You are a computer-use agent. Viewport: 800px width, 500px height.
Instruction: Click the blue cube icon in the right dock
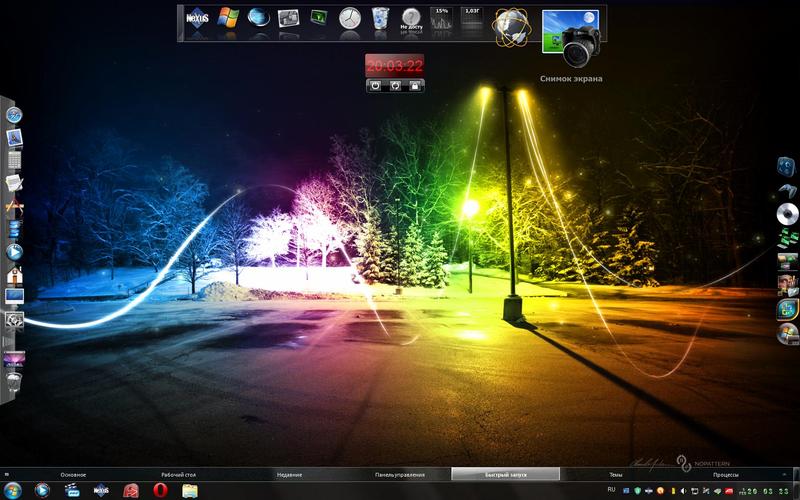point(787,167)
